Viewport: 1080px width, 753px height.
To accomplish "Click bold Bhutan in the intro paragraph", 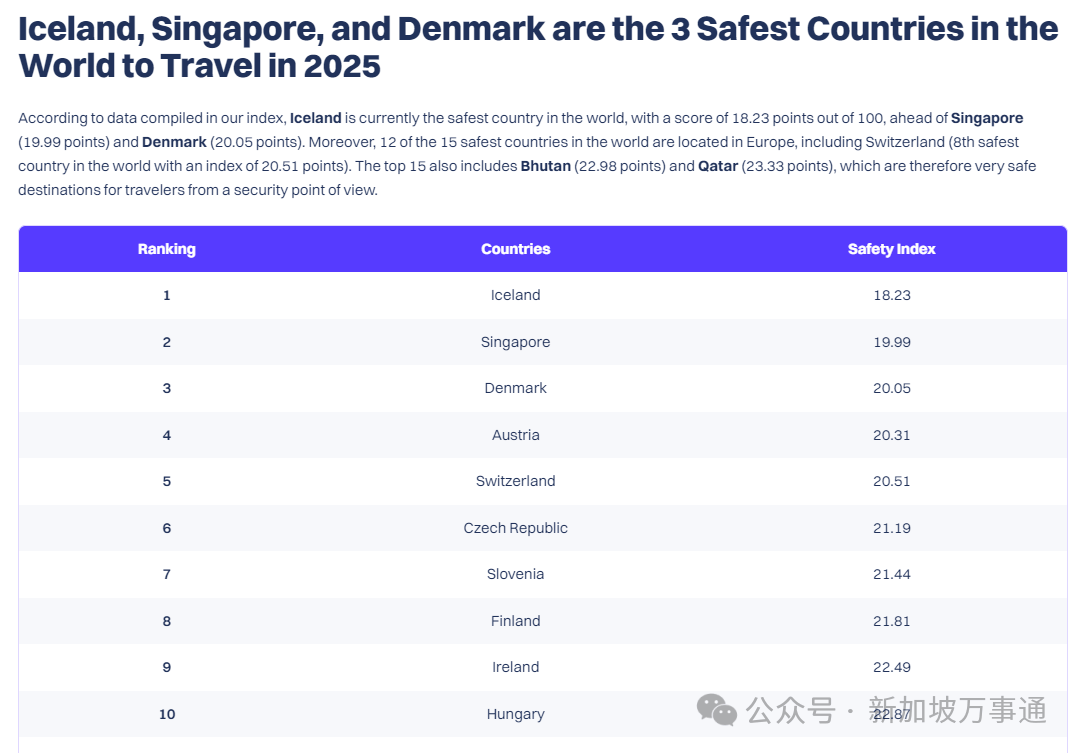I will [x=545, y=166].
